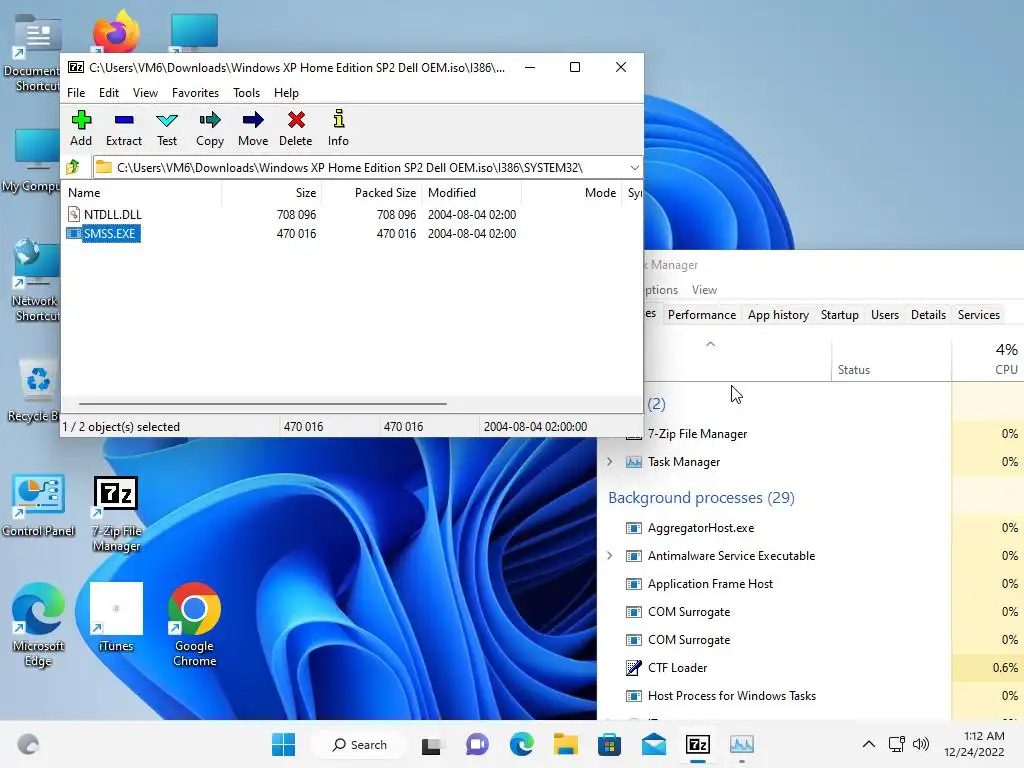Image resolution: width=1024 pixels, height=768 pixels.
Task: Click the SYSTEM32 path address field
Action: pos(360,168)
